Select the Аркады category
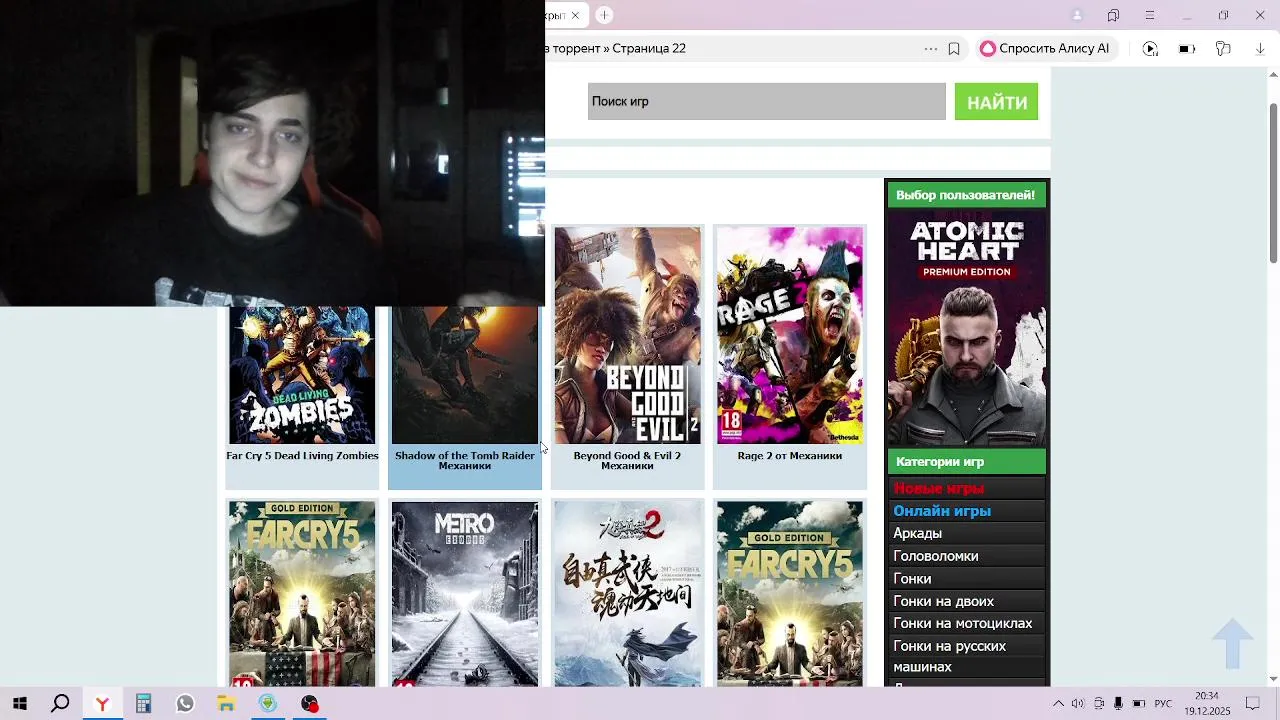1280x720 pixels. [918, 534]
